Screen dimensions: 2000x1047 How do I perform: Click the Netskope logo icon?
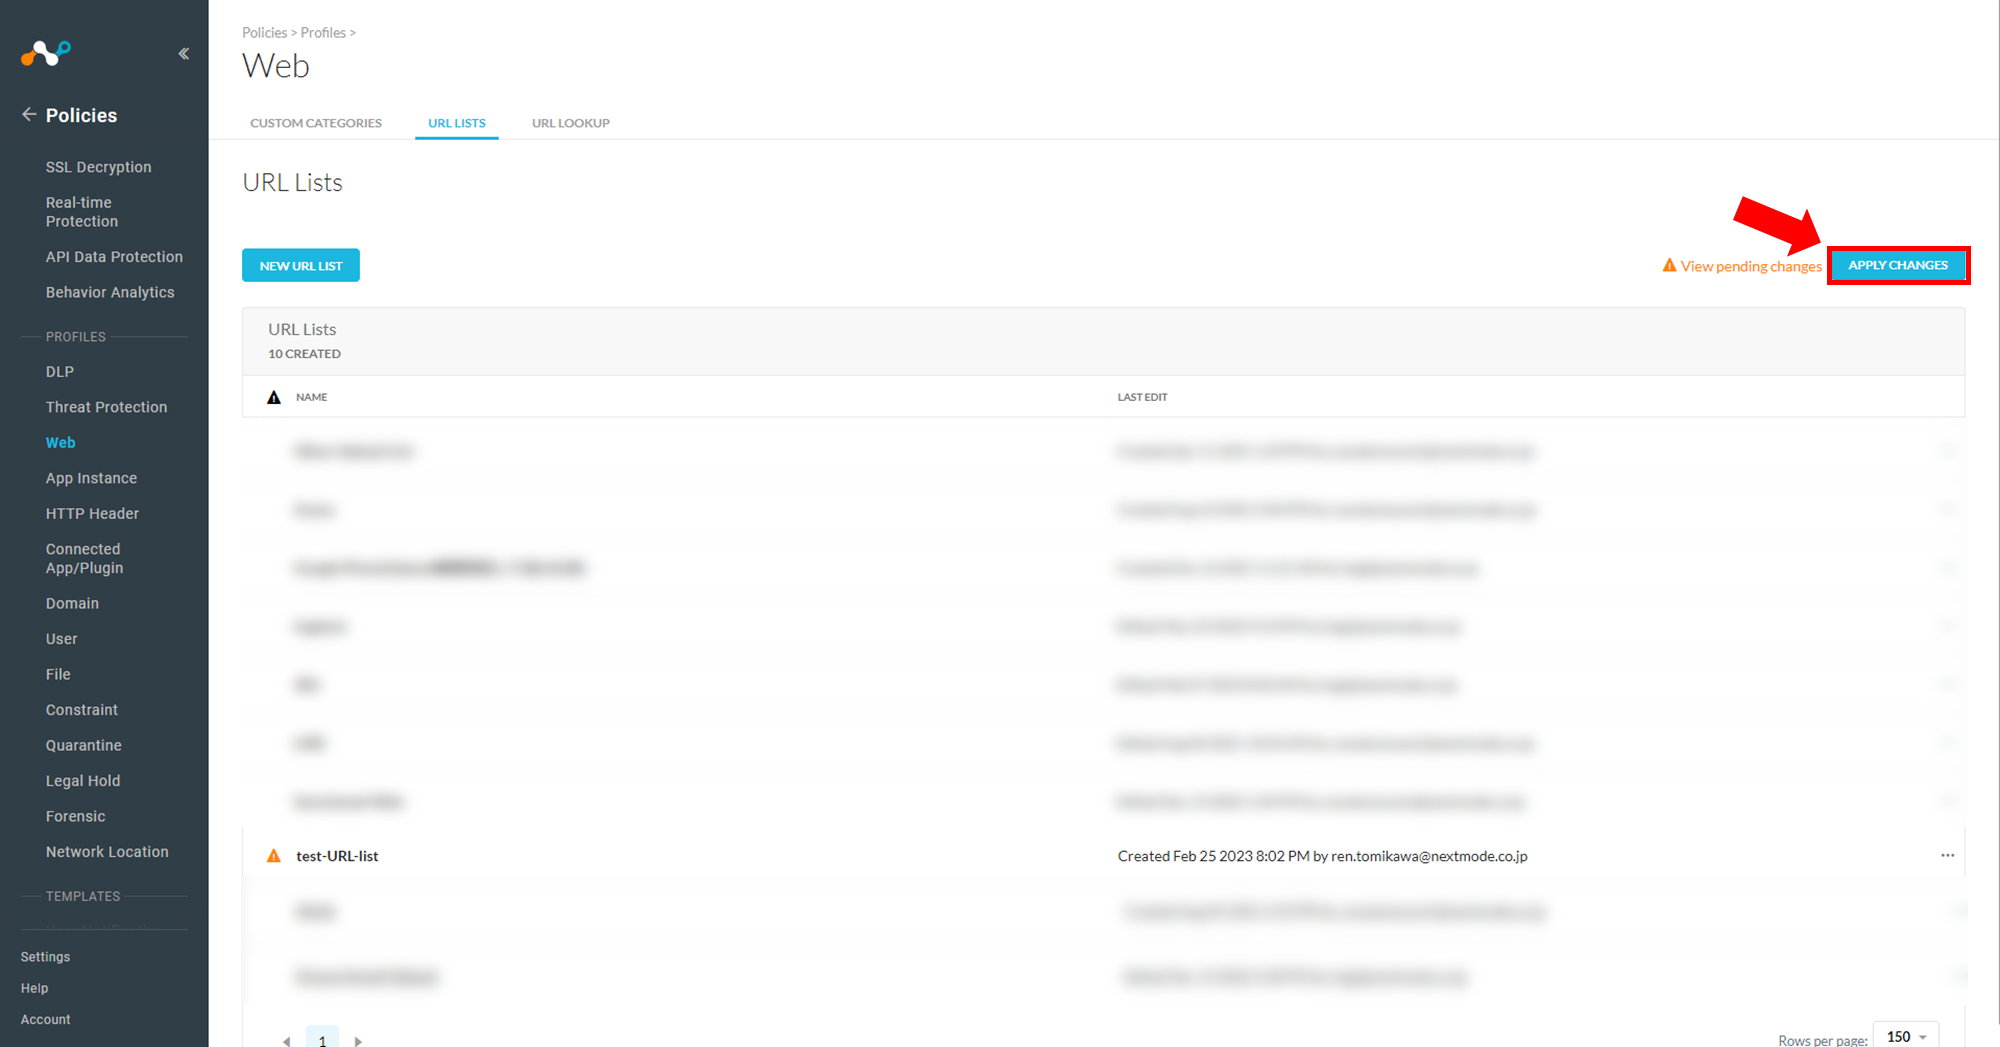tap(44, 53)
